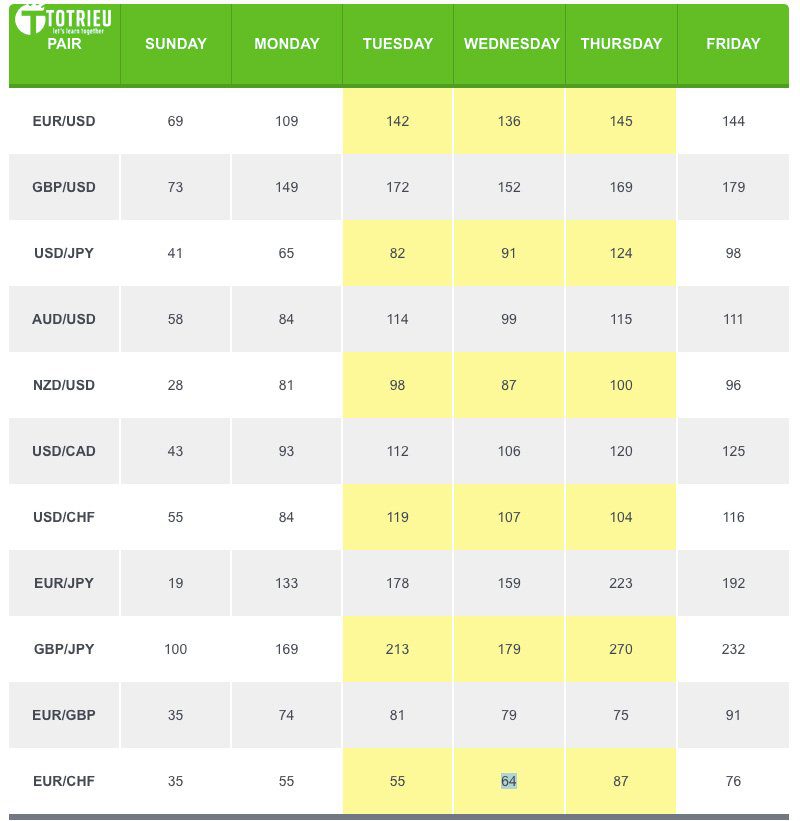Click the USD/CAD Friday value 125

(733, 451)
